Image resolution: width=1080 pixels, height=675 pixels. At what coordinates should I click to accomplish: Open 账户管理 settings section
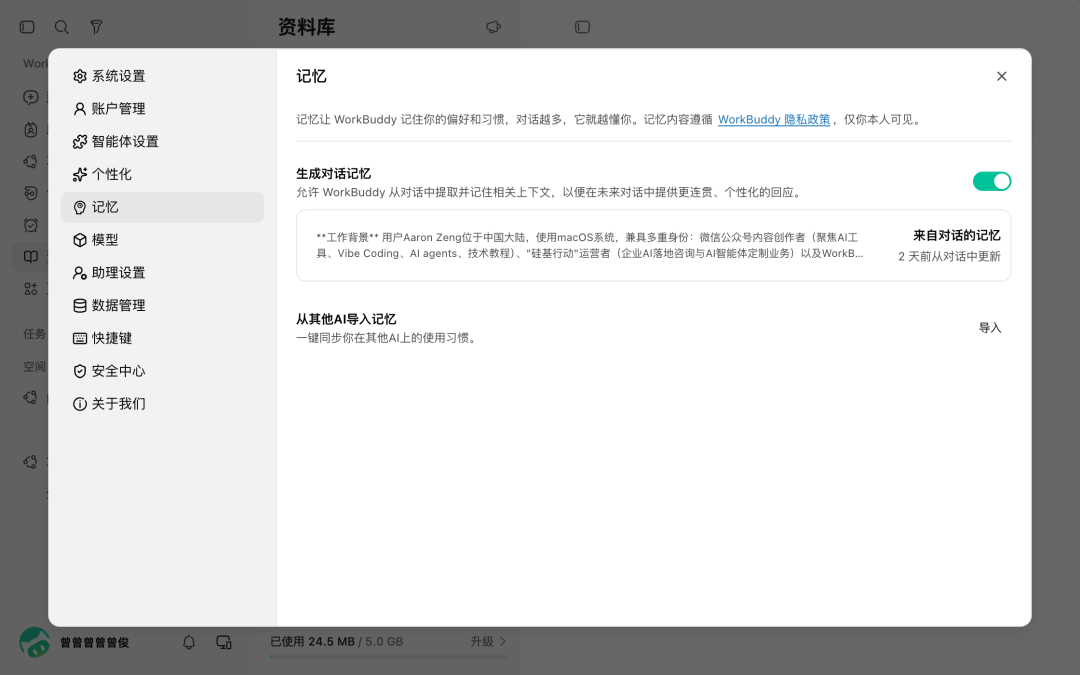[163, 109]
